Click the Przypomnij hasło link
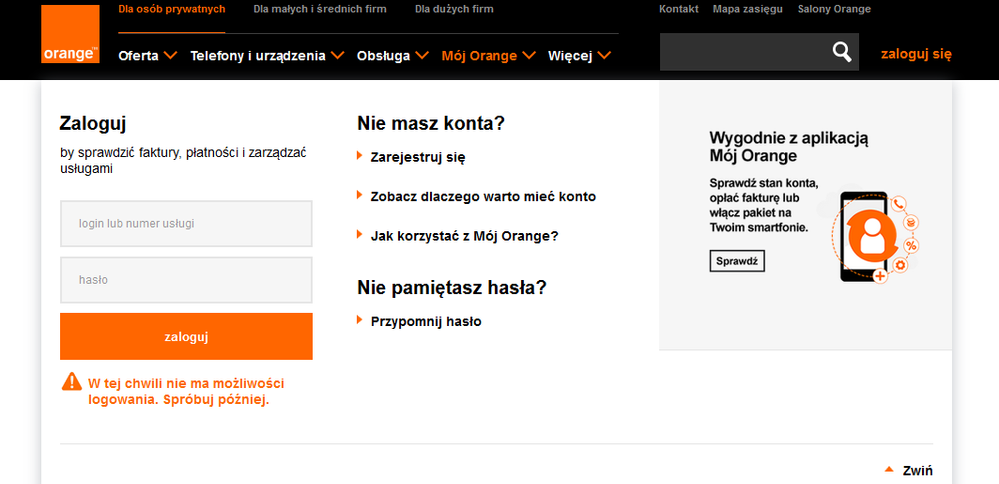 tap(425, 322)
